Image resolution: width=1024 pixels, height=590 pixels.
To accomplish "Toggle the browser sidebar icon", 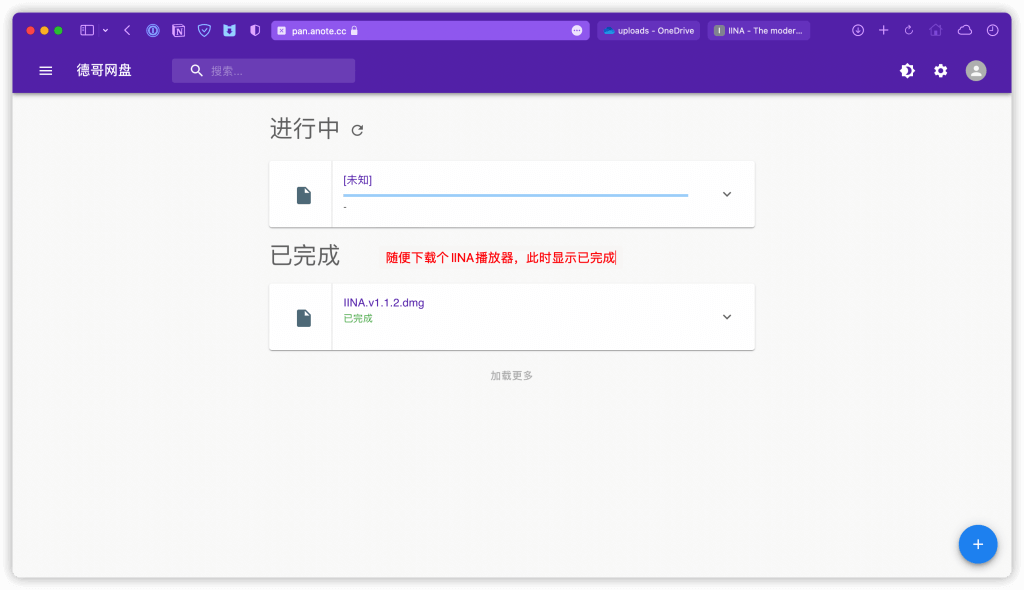I will tap(87, 30).
